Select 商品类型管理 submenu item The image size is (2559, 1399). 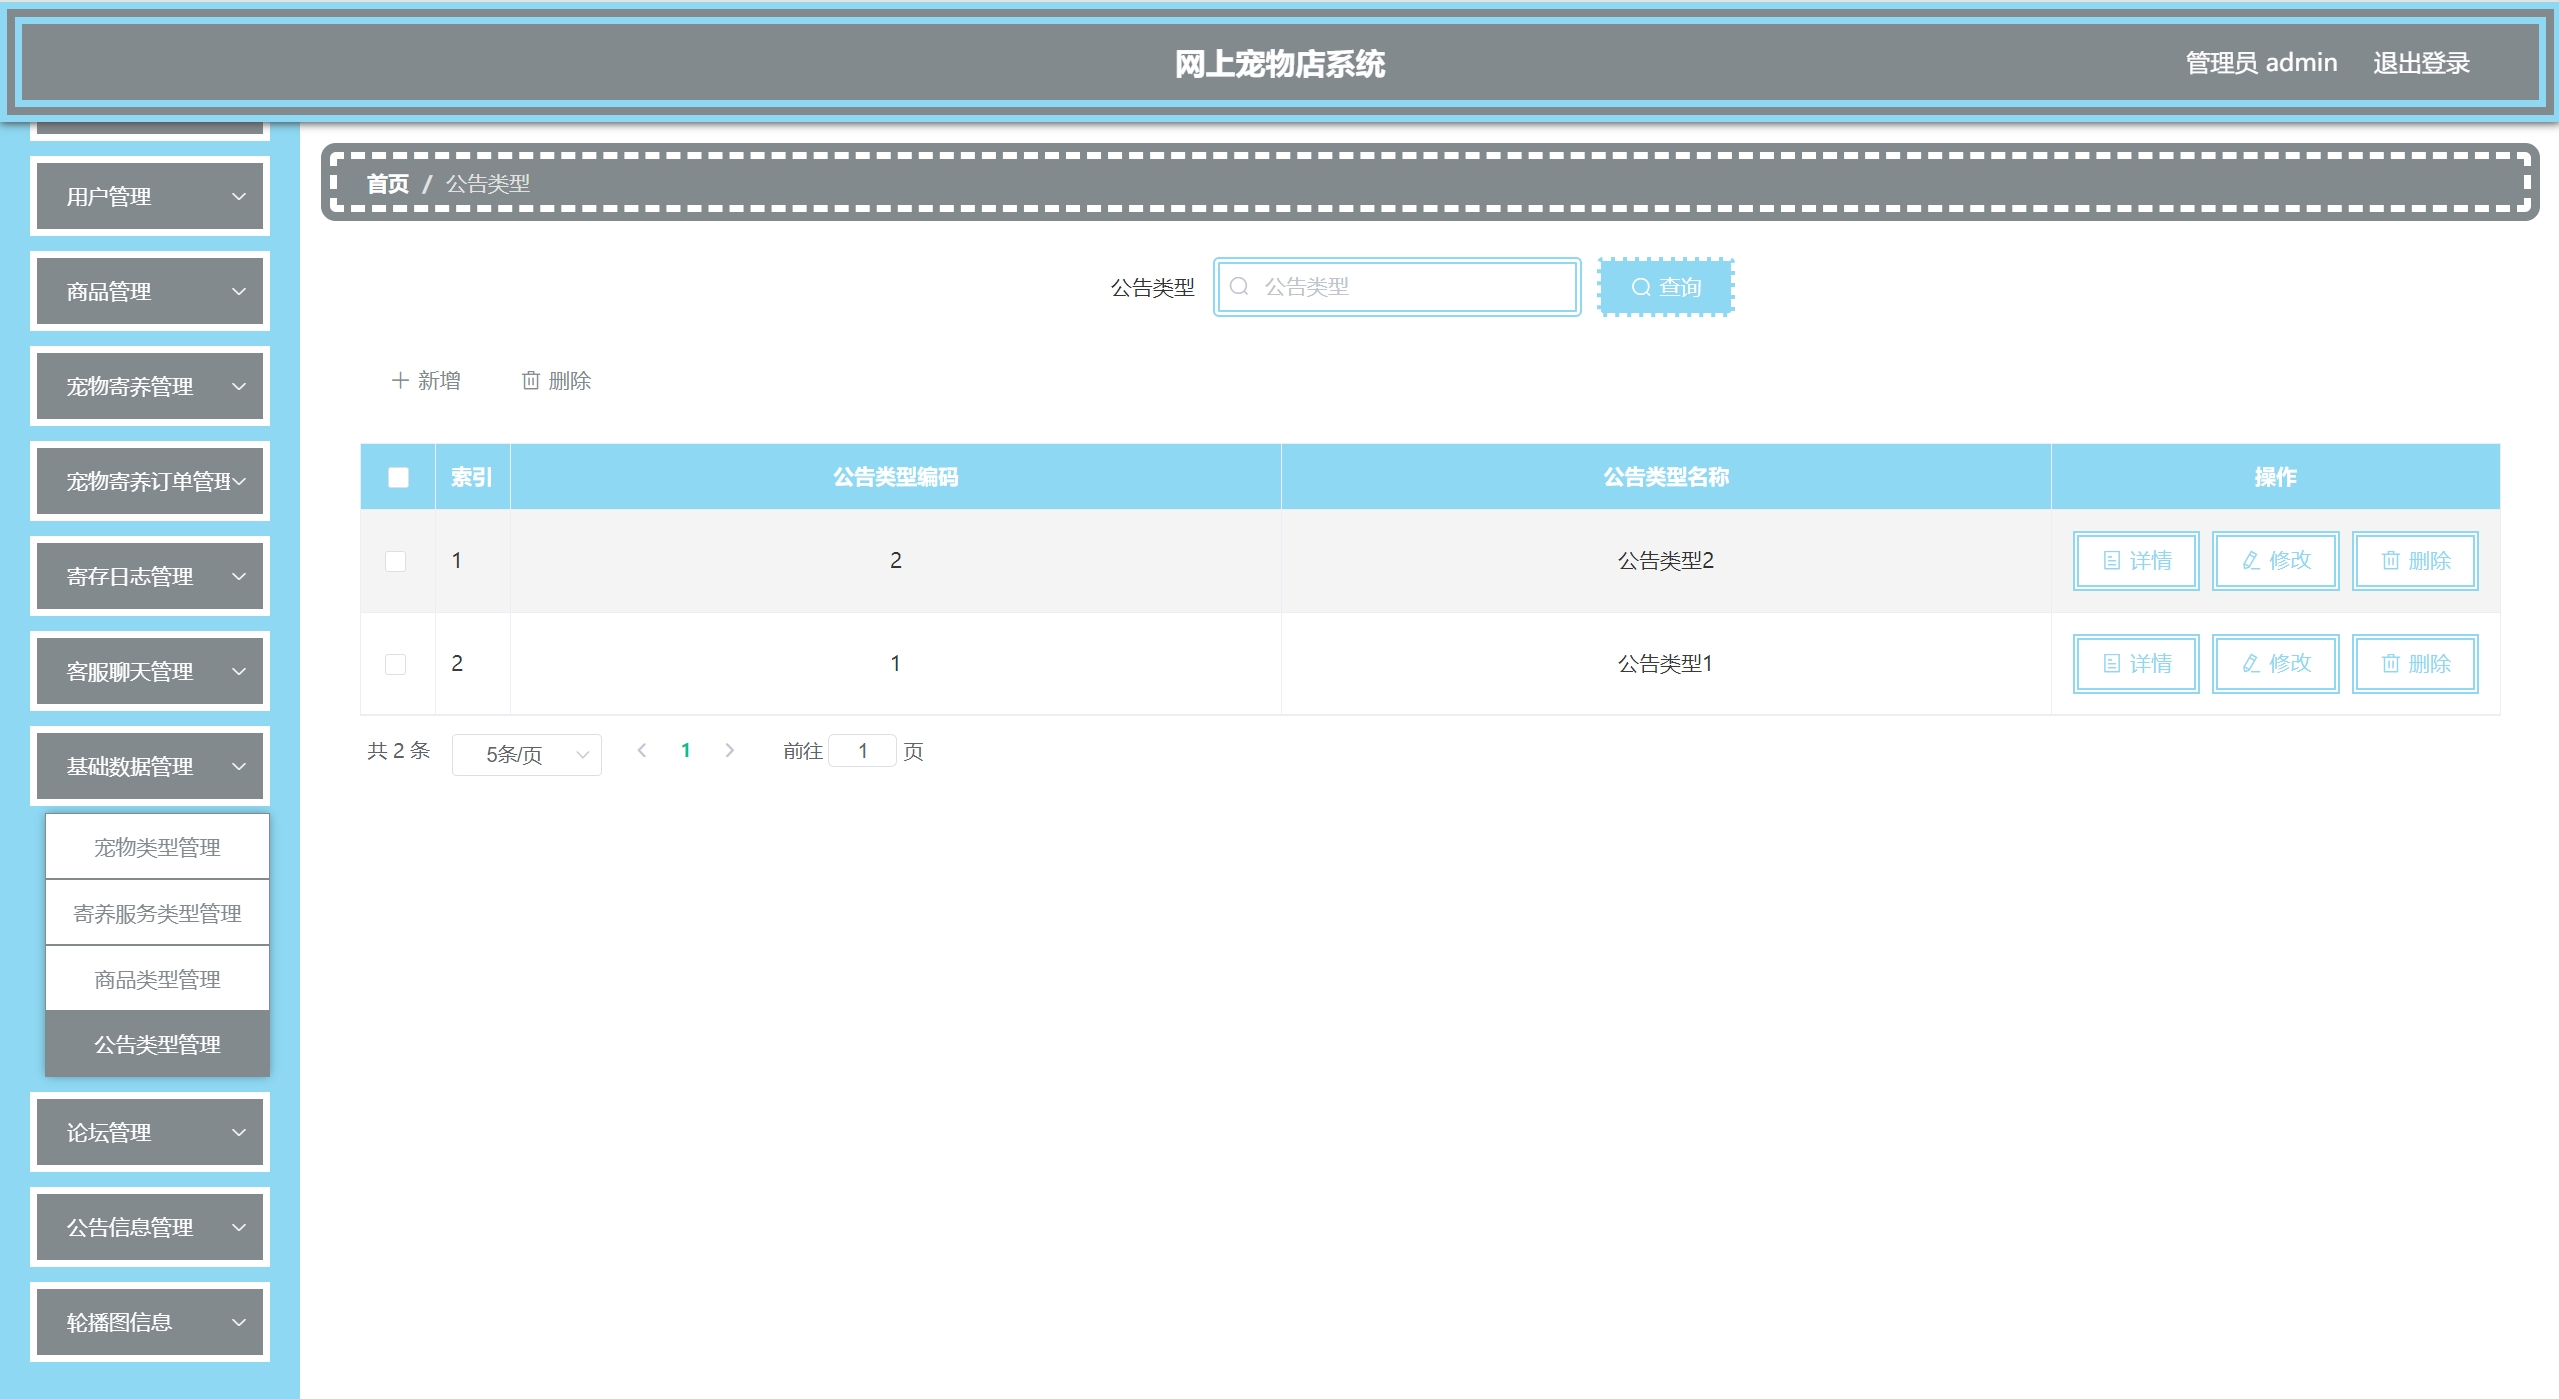click(x=157, y=979)
